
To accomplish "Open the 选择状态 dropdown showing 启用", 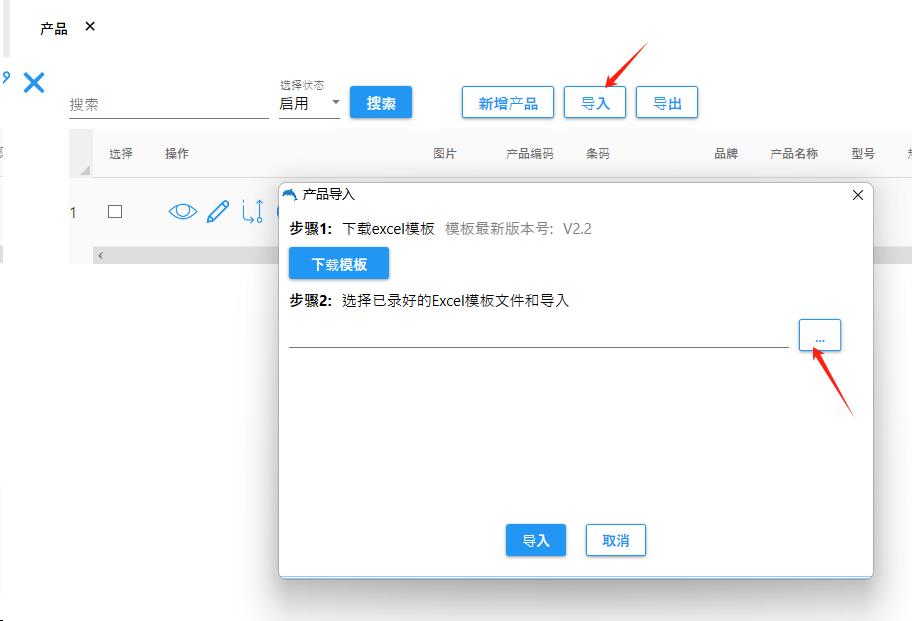I will point(309,103).
